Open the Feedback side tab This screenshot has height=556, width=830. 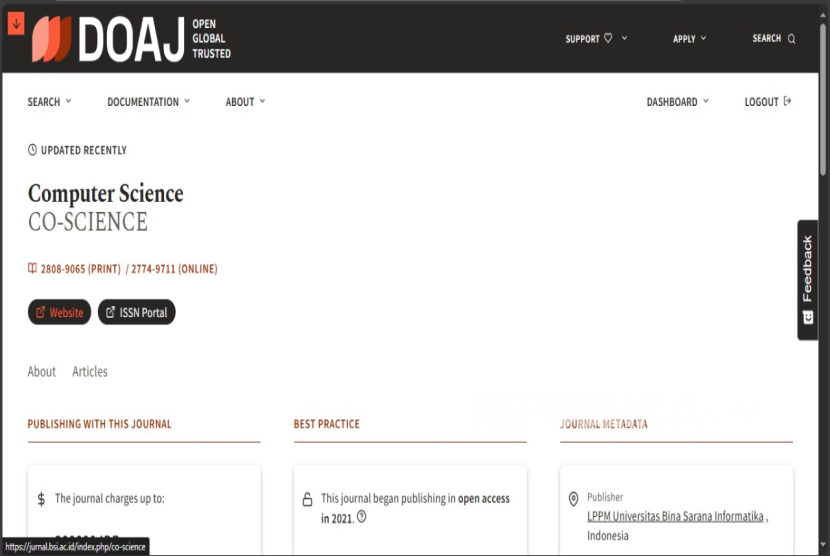click(x=808, y=280)
